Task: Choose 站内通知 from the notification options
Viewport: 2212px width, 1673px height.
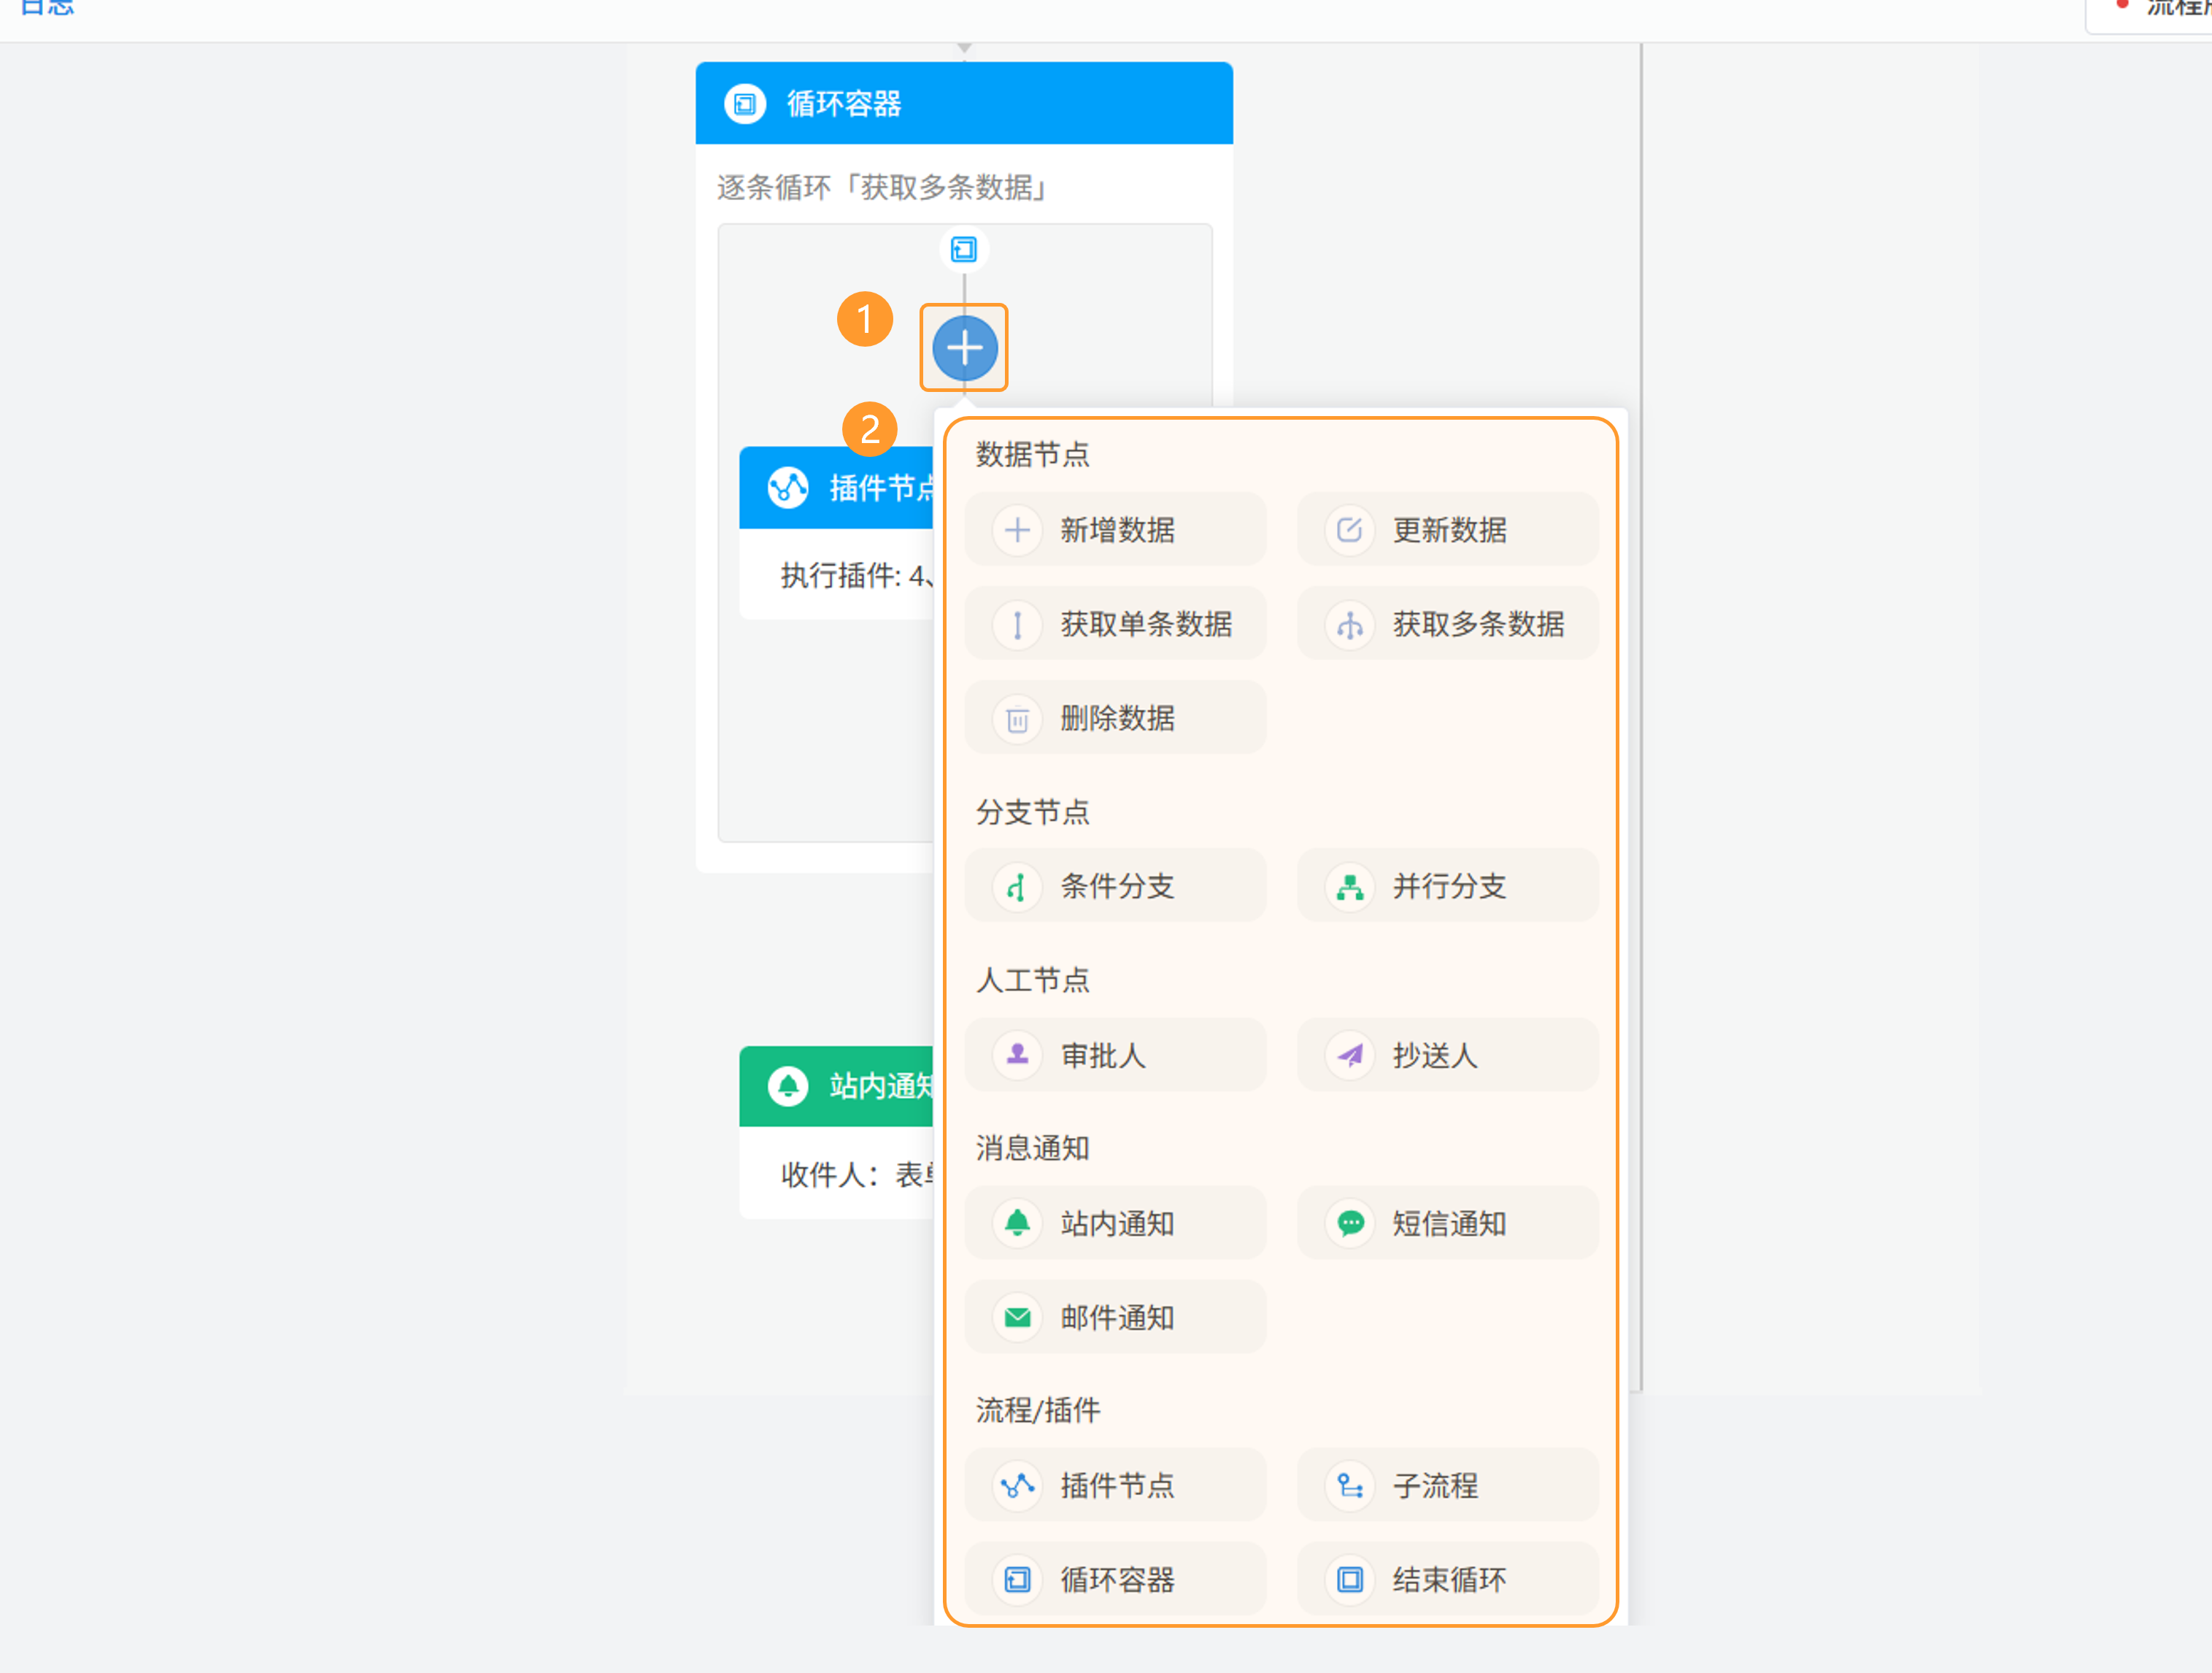Action: tap(1115, 1223)
